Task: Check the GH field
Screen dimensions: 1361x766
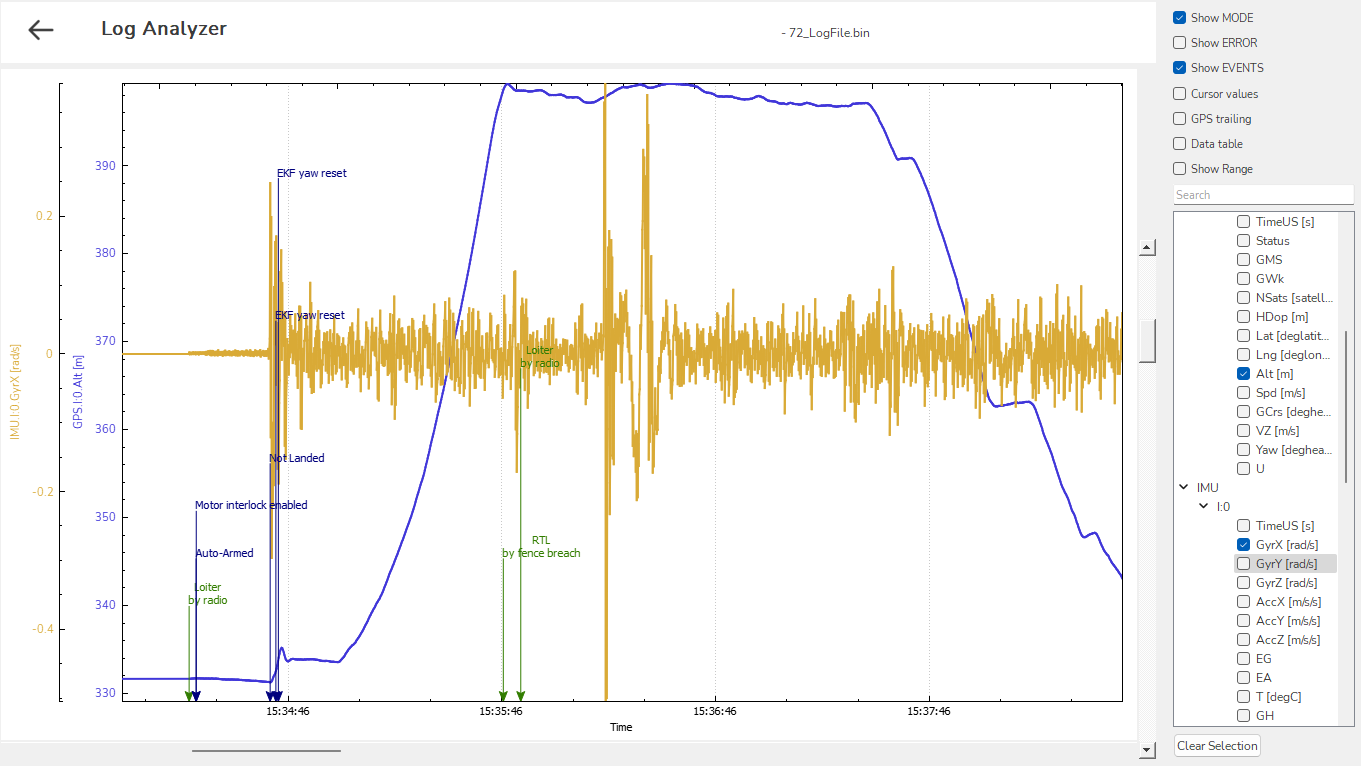Action: coord(1244,716)
